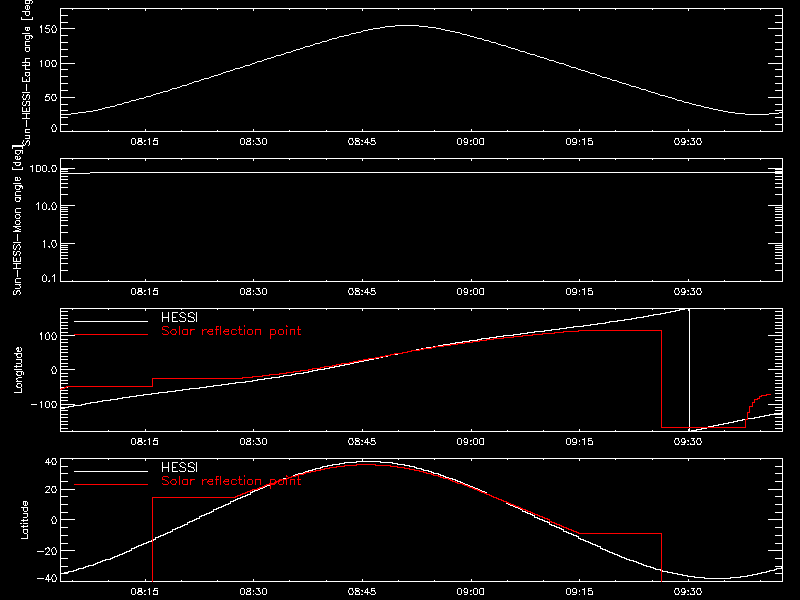
Task: Click 09:15 under the Latitude plot
Action: (579, 591)
